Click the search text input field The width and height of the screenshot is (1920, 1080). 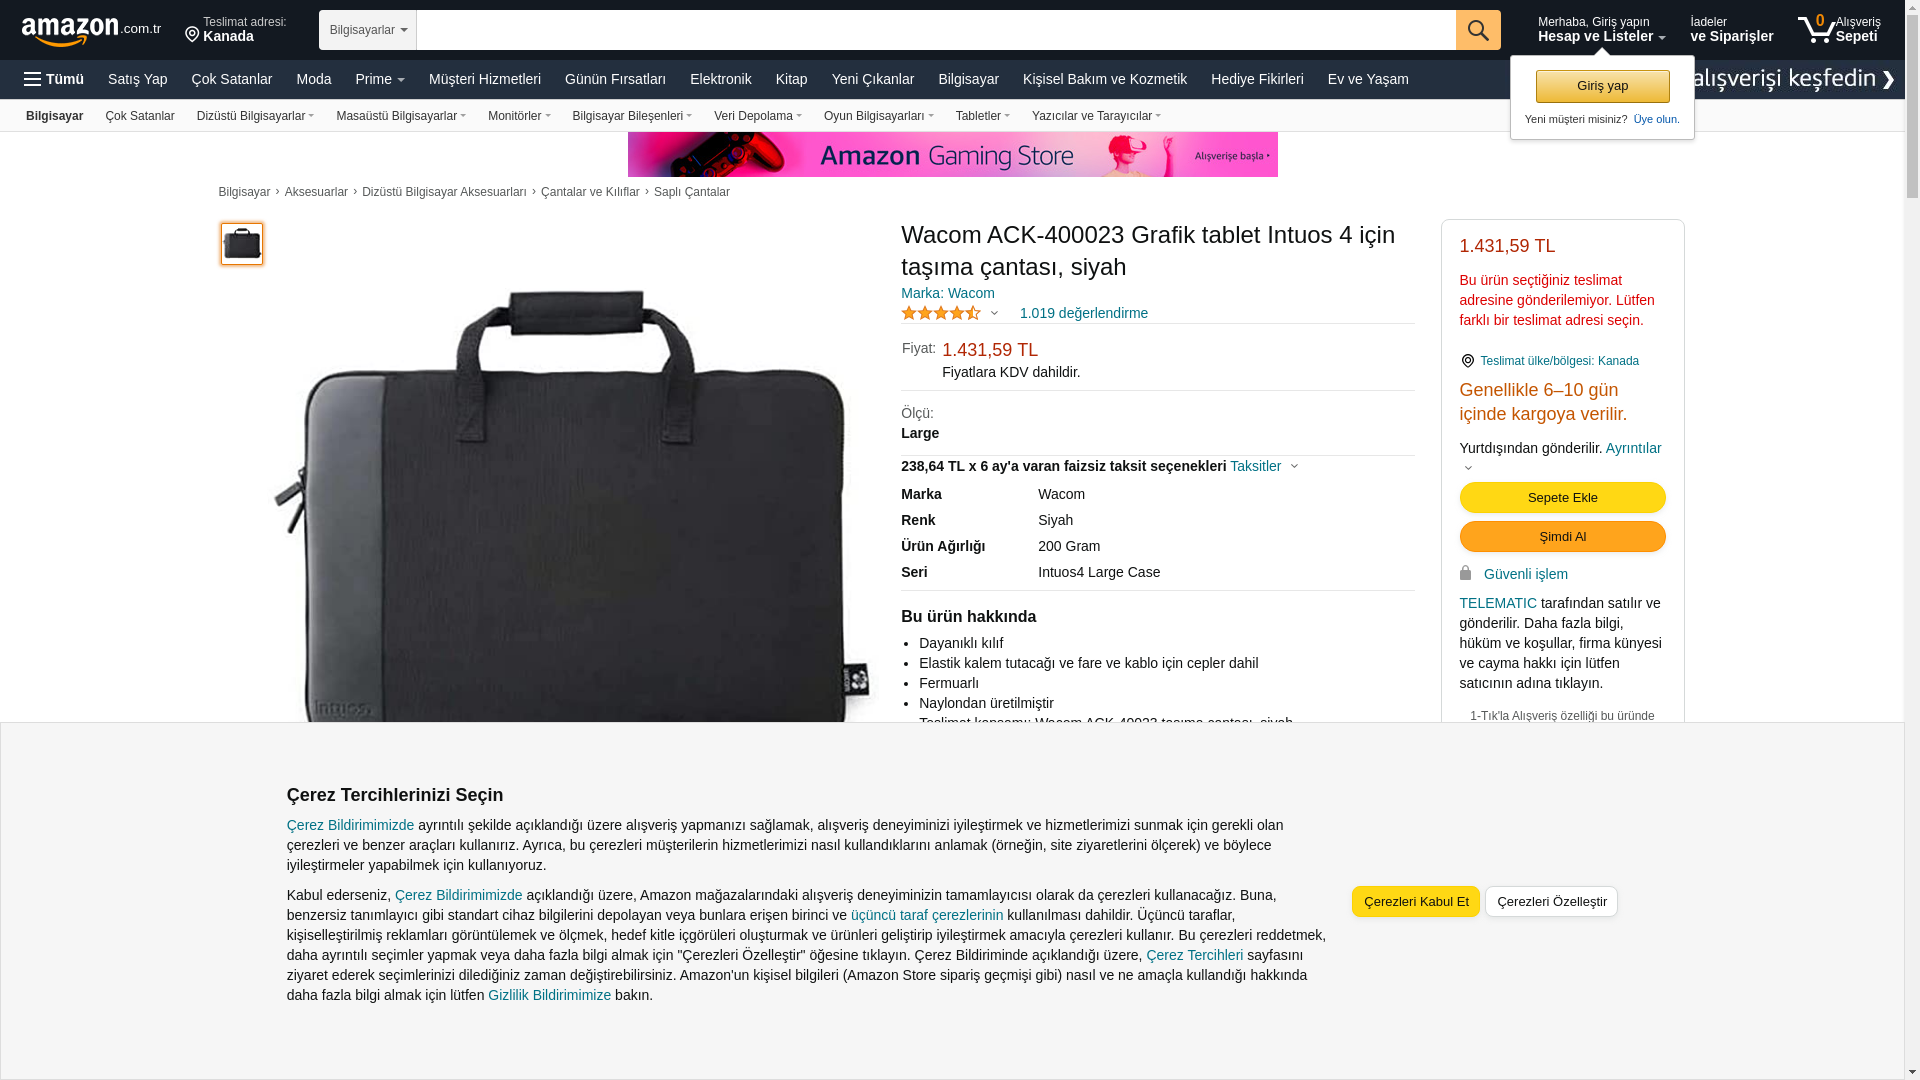pos(936,30)
